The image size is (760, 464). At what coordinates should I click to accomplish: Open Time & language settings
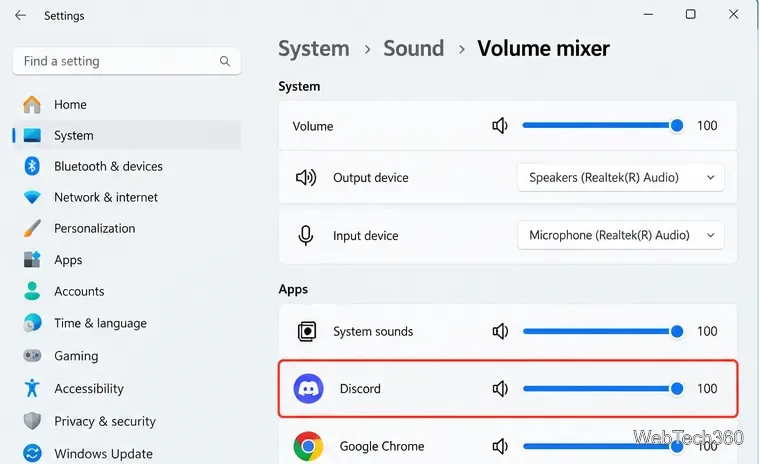pyautogui.click(x=127, y=323)
